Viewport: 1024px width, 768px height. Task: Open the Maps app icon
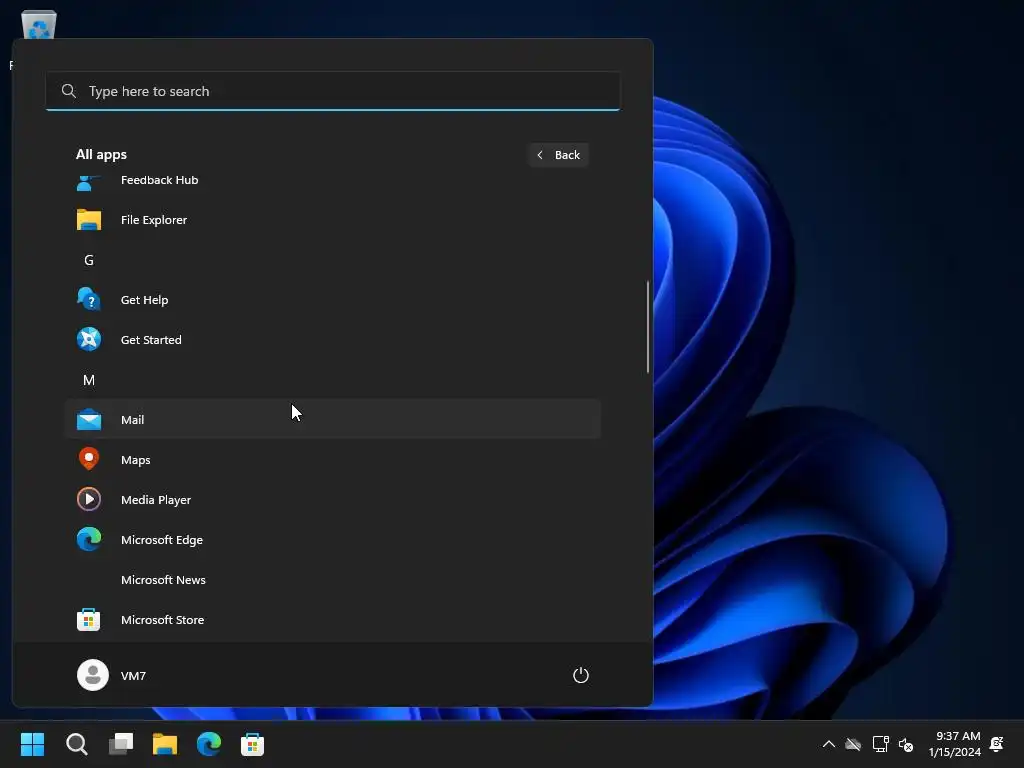88,459
